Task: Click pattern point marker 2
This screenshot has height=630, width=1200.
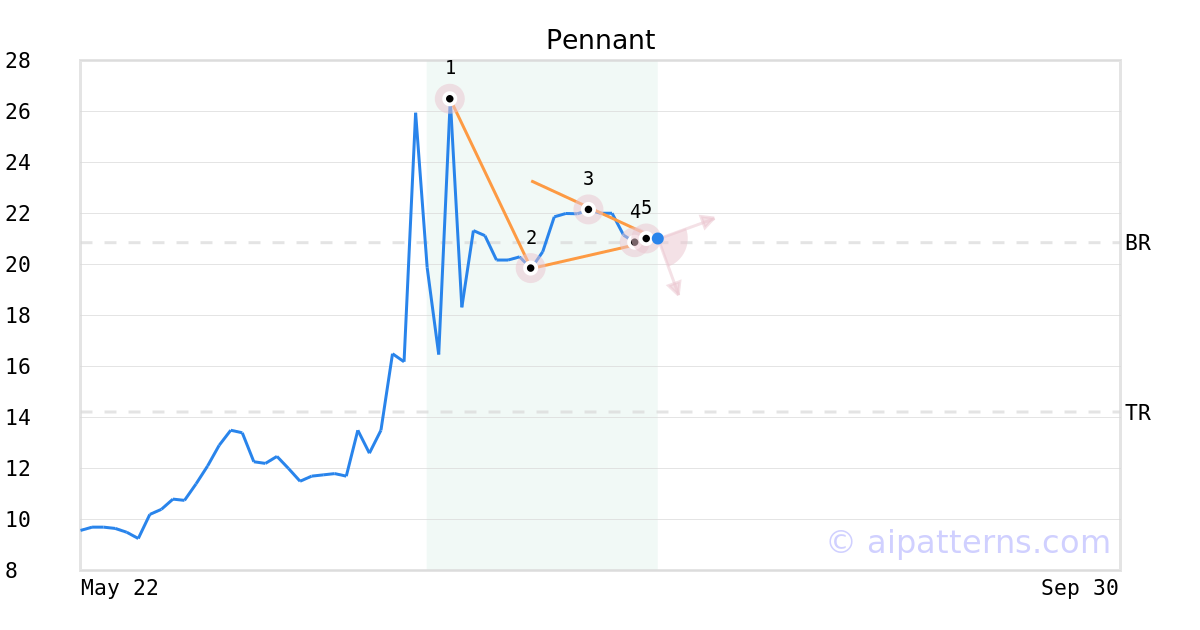Action: point(531,268)
